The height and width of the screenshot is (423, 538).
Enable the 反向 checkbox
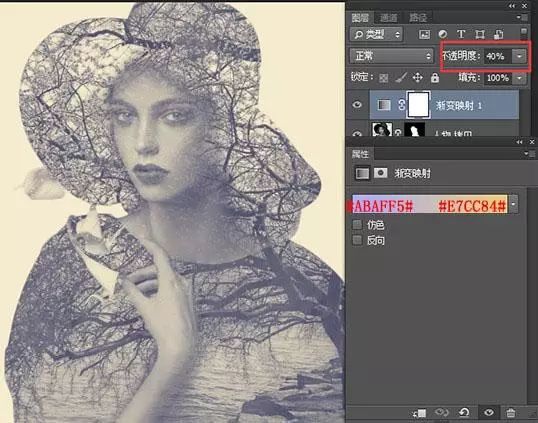click(357, 240)
